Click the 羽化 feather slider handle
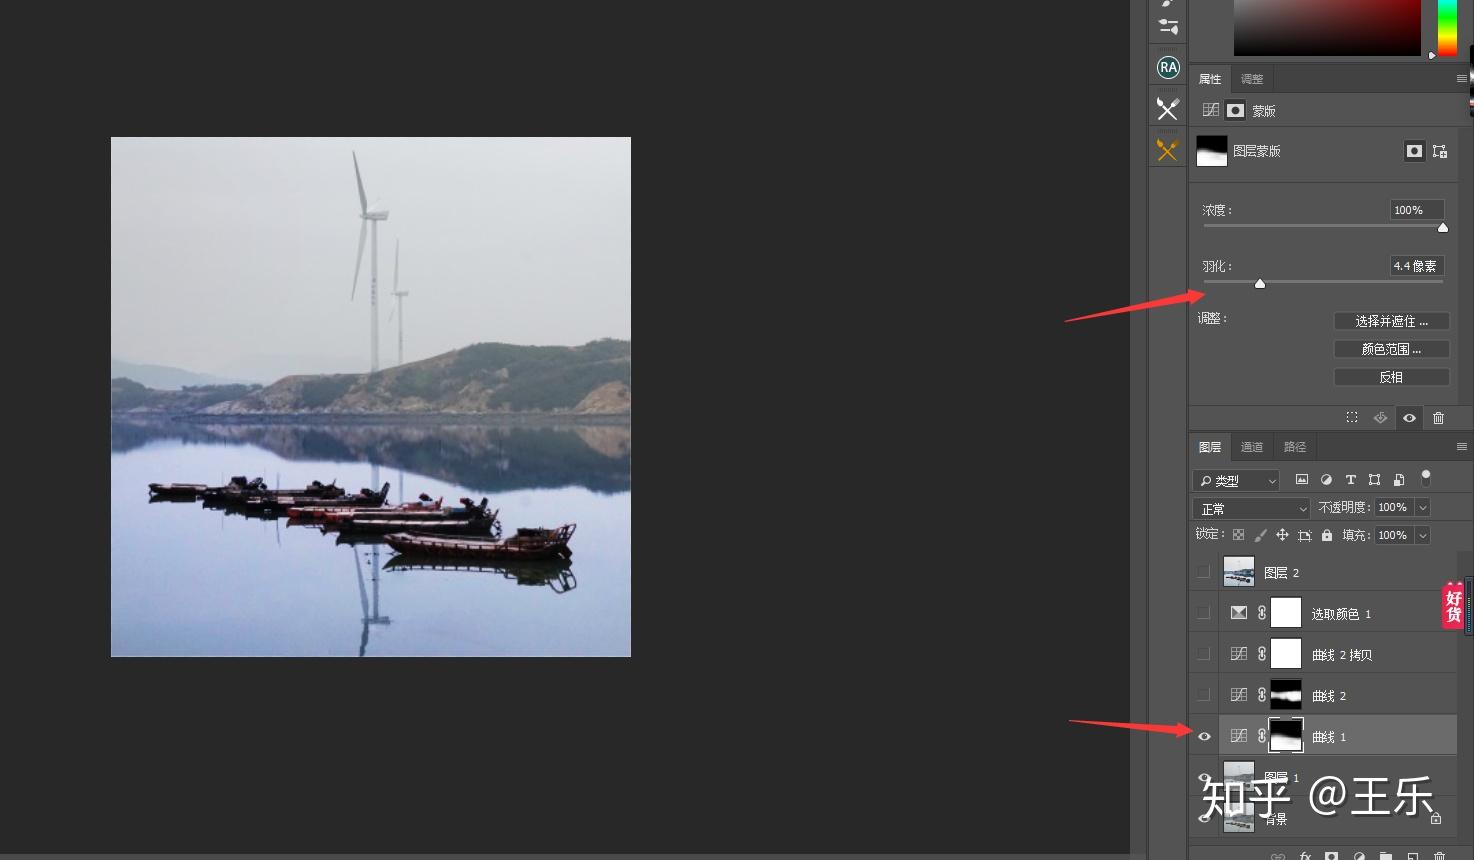1474x860 pixels. pyautogui.click(x=1260, y=284)
